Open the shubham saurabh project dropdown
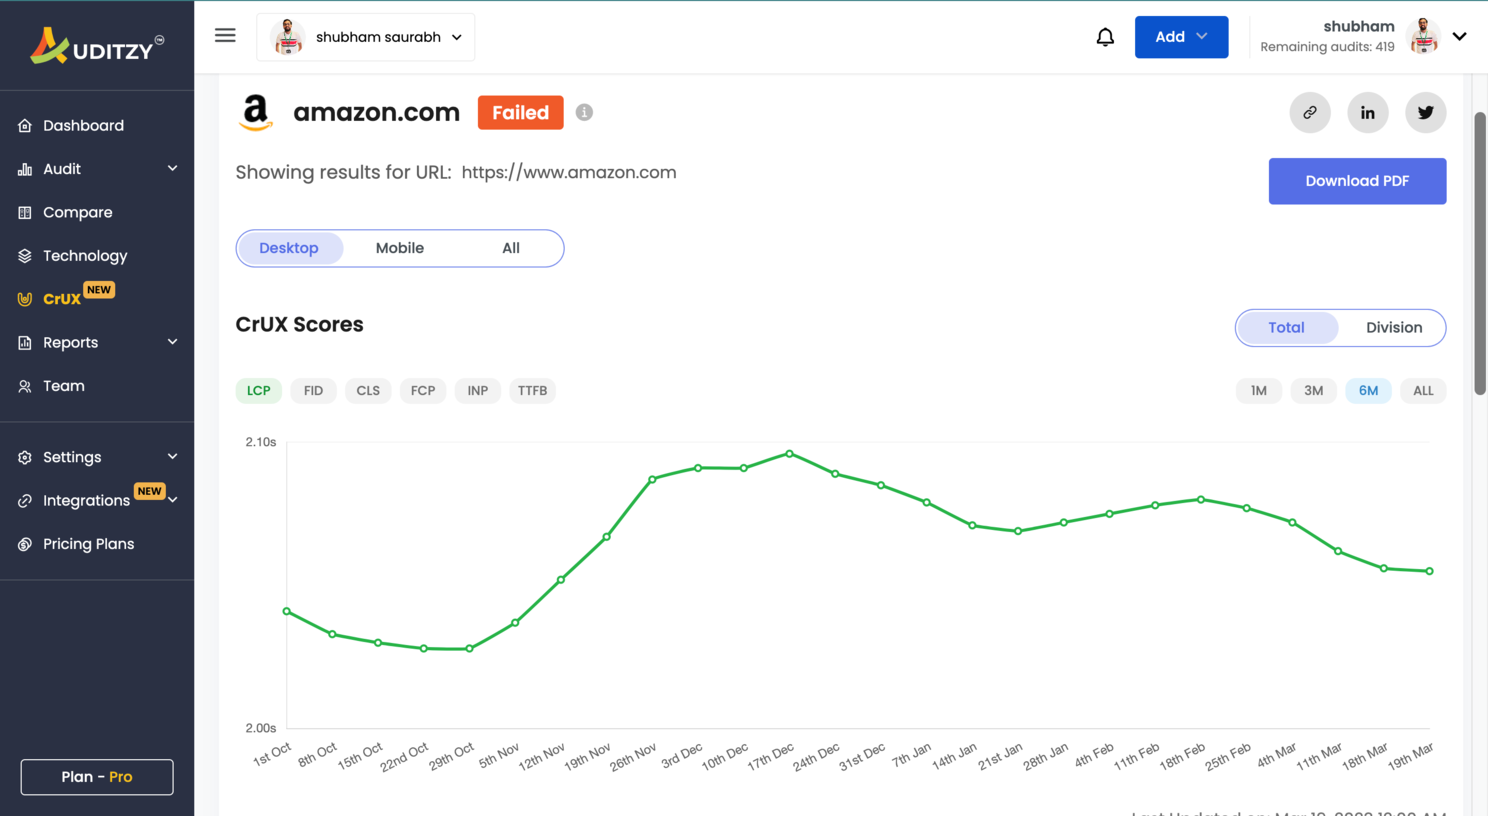Image resolution: width=1488 pixels, height=816 pixels. point(366,37)
